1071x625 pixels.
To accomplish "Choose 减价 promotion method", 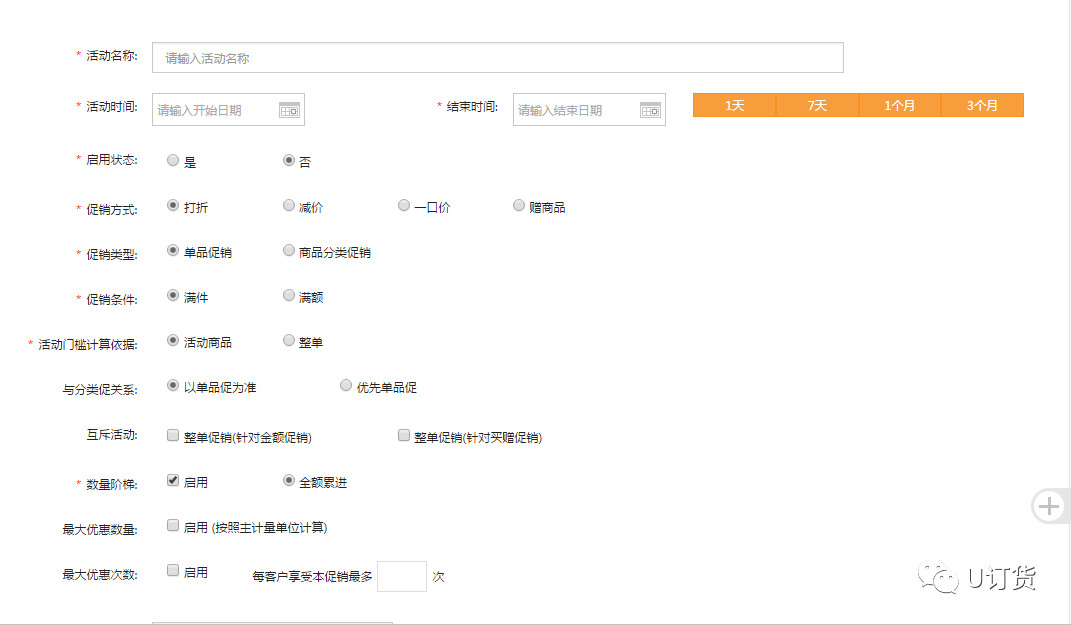I will click(289, 205).
